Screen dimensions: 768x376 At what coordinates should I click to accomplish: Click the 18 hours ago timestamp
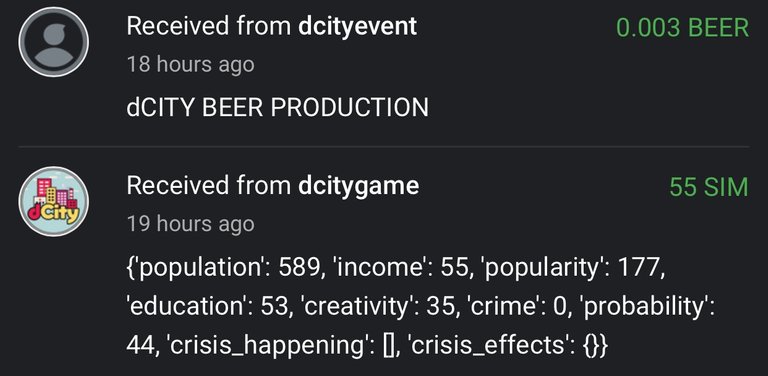coord(191,64)
